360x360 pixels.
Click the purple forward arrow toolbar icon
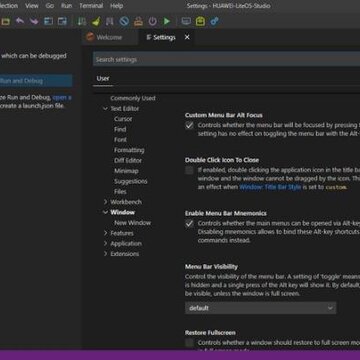[34, 22]
